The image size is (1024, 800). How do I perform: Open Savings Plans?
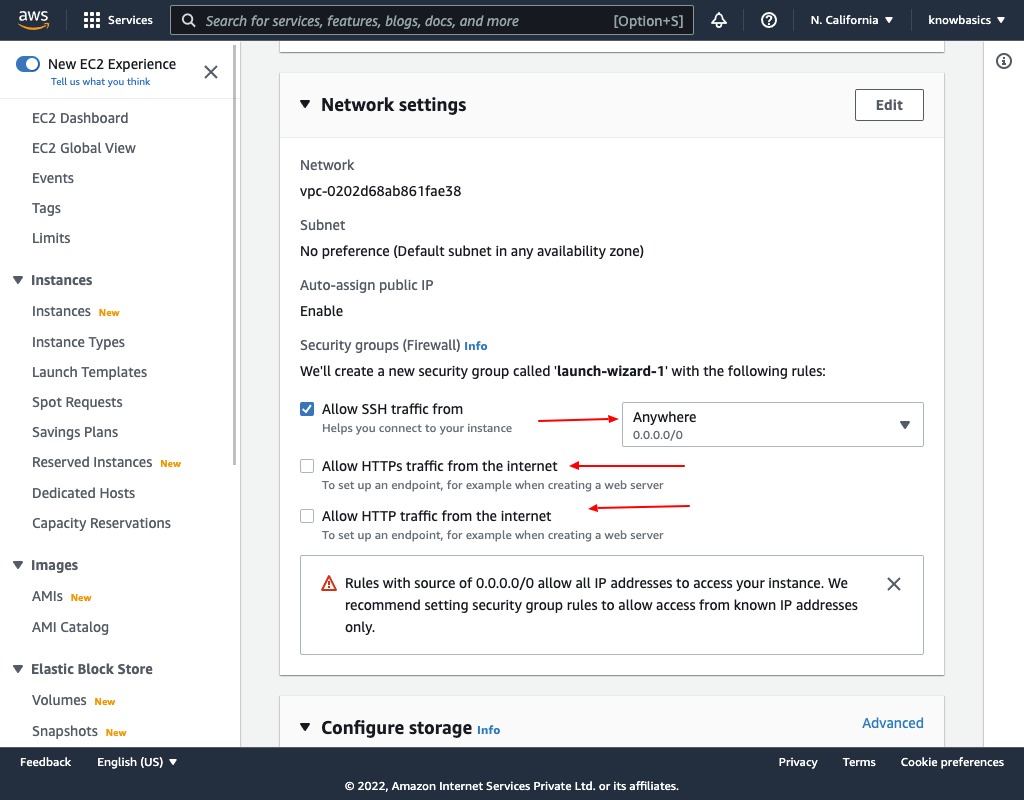click(75, 432)
